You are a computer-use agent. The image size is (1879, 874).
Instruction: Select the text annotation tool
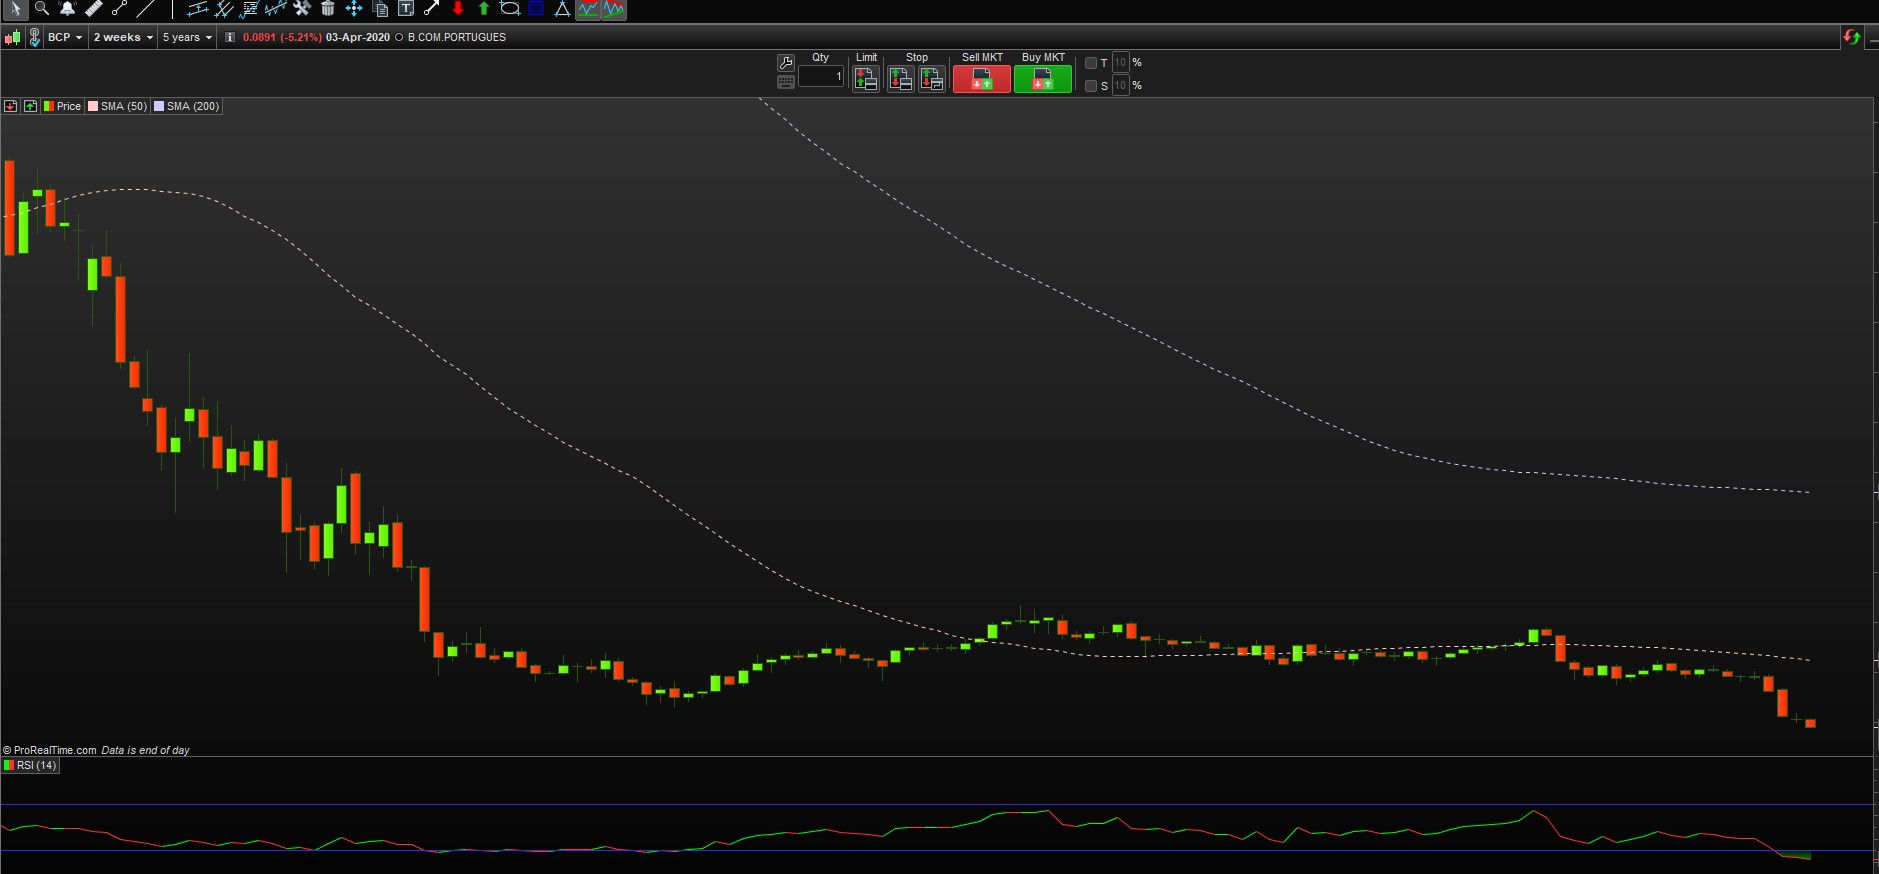(x=406, y=9)
